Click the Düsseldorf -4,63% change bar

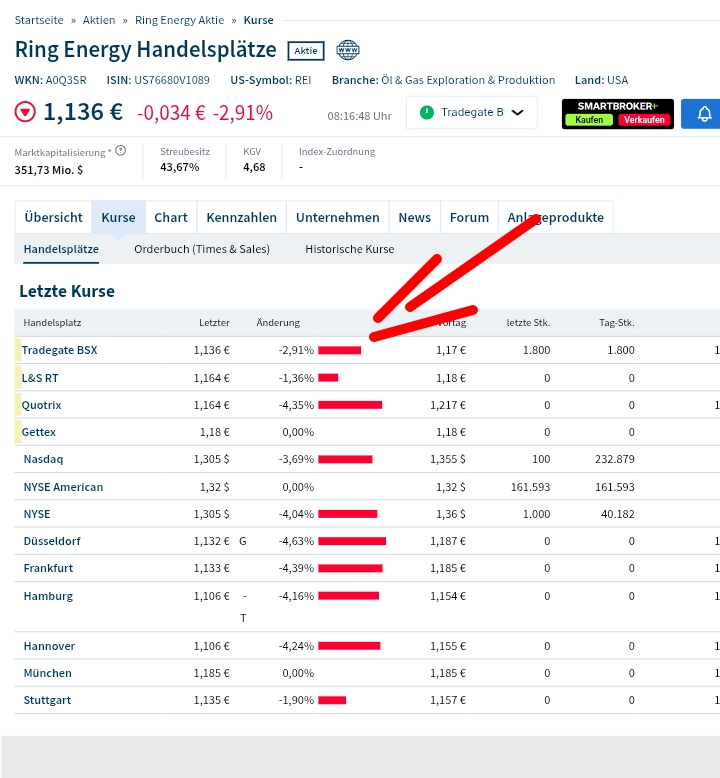[352, 541]
